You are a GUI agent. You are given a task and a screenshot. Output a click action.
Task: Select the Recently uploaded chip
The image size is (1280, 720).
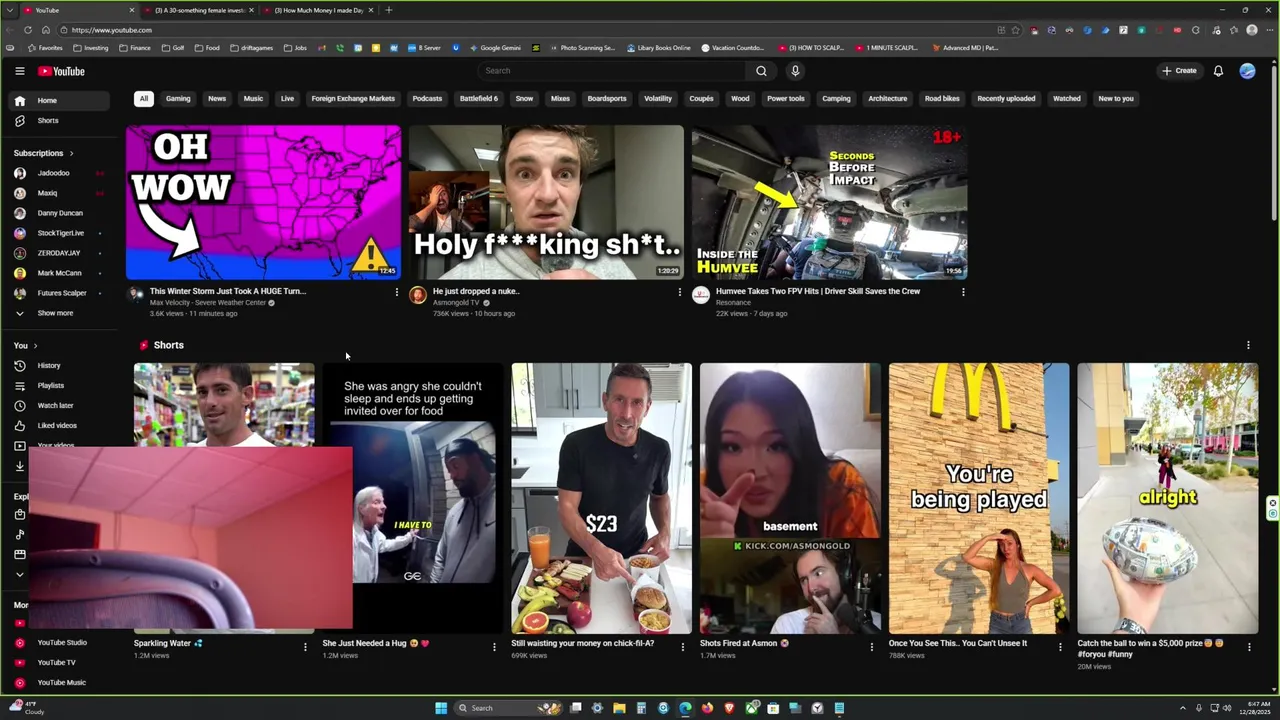click(1006, 98)
